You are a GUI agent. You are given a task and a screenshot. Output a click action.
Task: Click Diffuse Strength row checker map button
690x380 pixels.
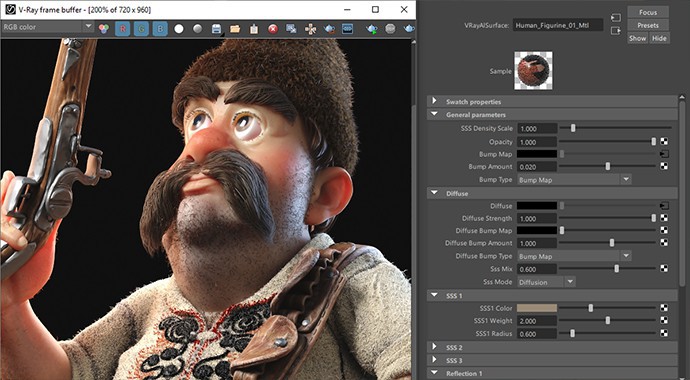[664, 218]
